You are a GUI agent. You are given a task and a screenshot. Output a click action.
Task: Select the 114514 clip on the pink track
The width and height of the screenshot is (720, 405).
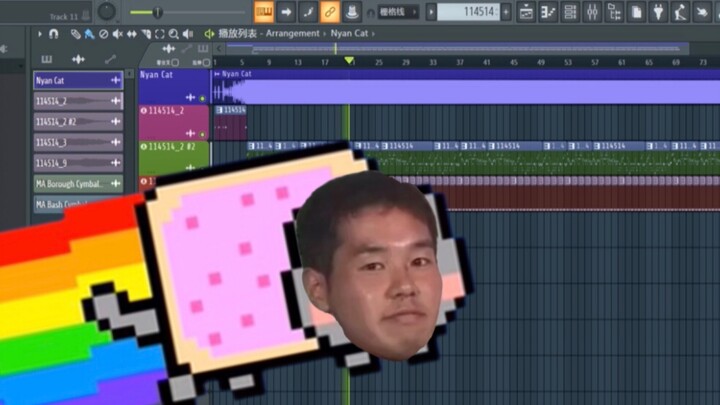(230, 122)
